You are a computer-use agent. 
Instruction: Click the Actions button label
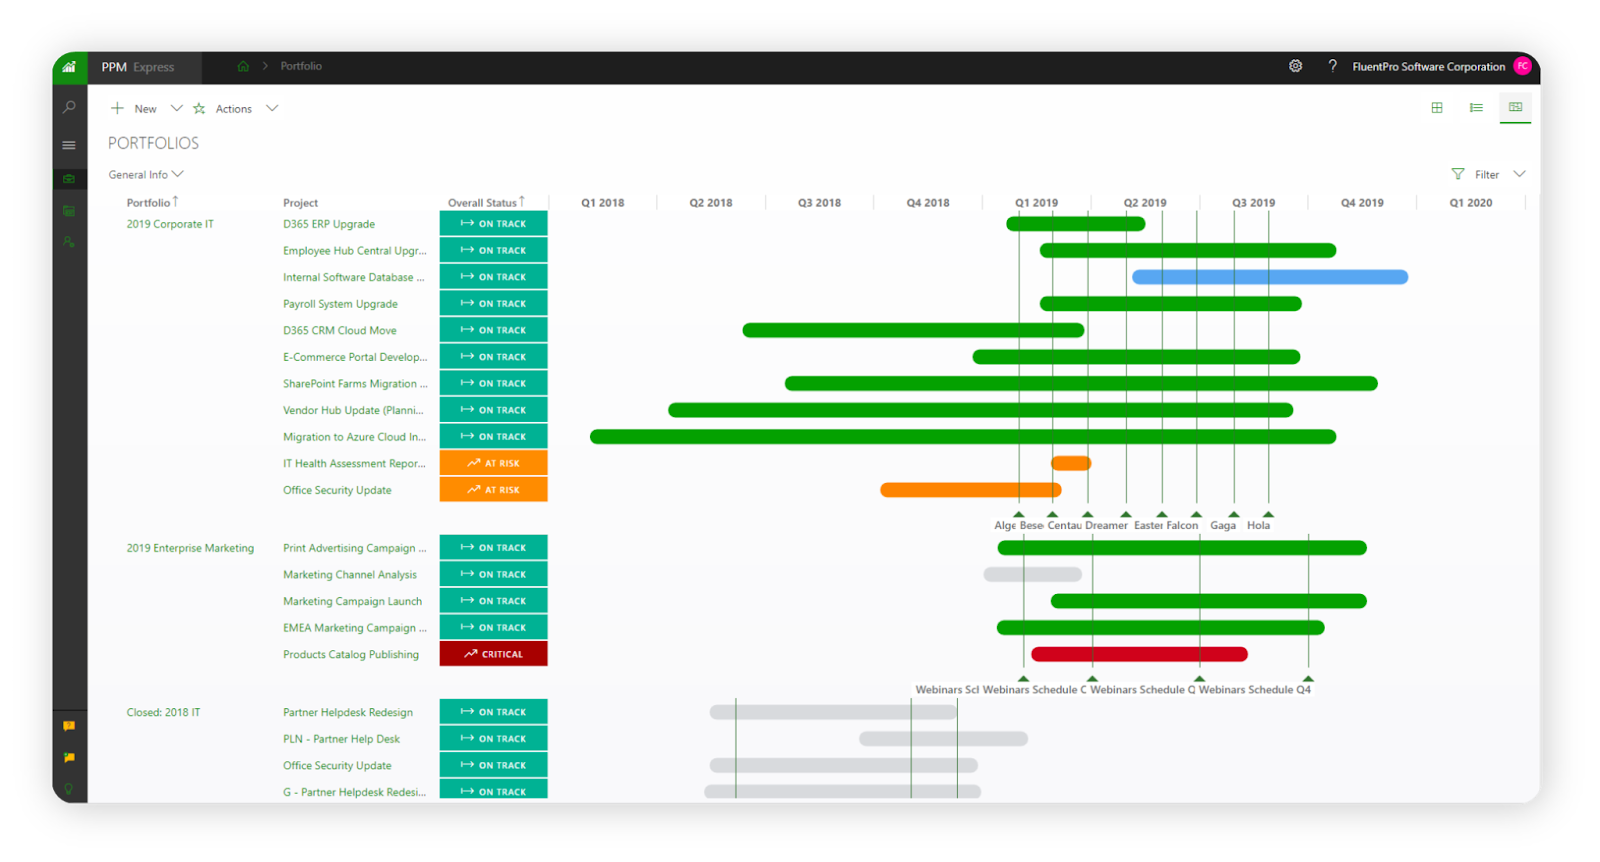click(234, 109)
